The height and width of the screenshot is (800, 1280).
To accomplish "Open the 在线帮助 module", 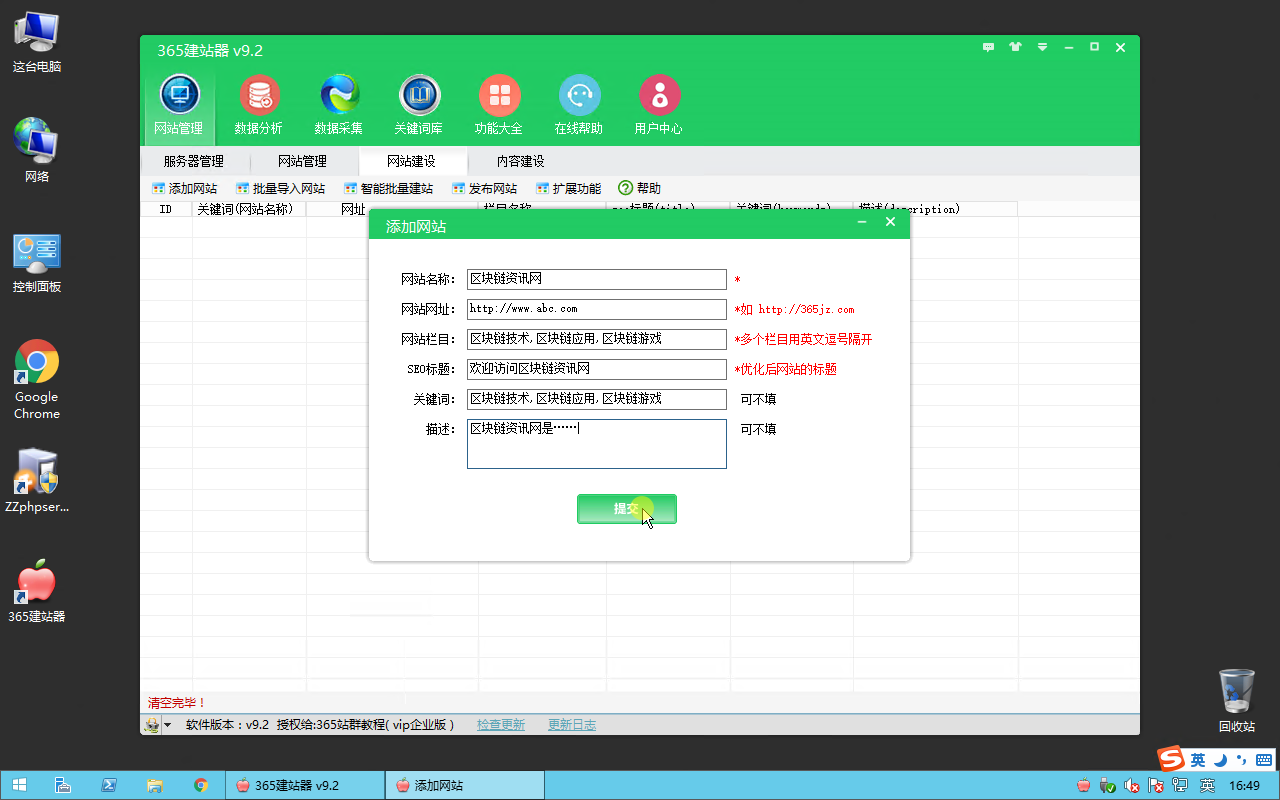I will (579, 106).
